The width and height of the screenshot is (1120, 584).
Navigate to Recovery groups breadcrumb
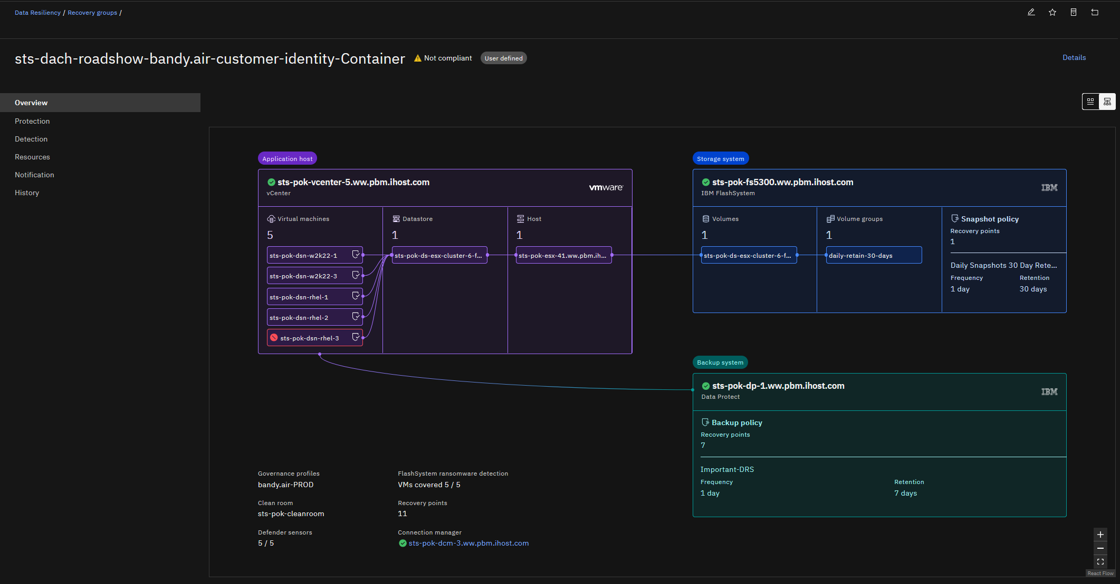click(x=92, y=13)
